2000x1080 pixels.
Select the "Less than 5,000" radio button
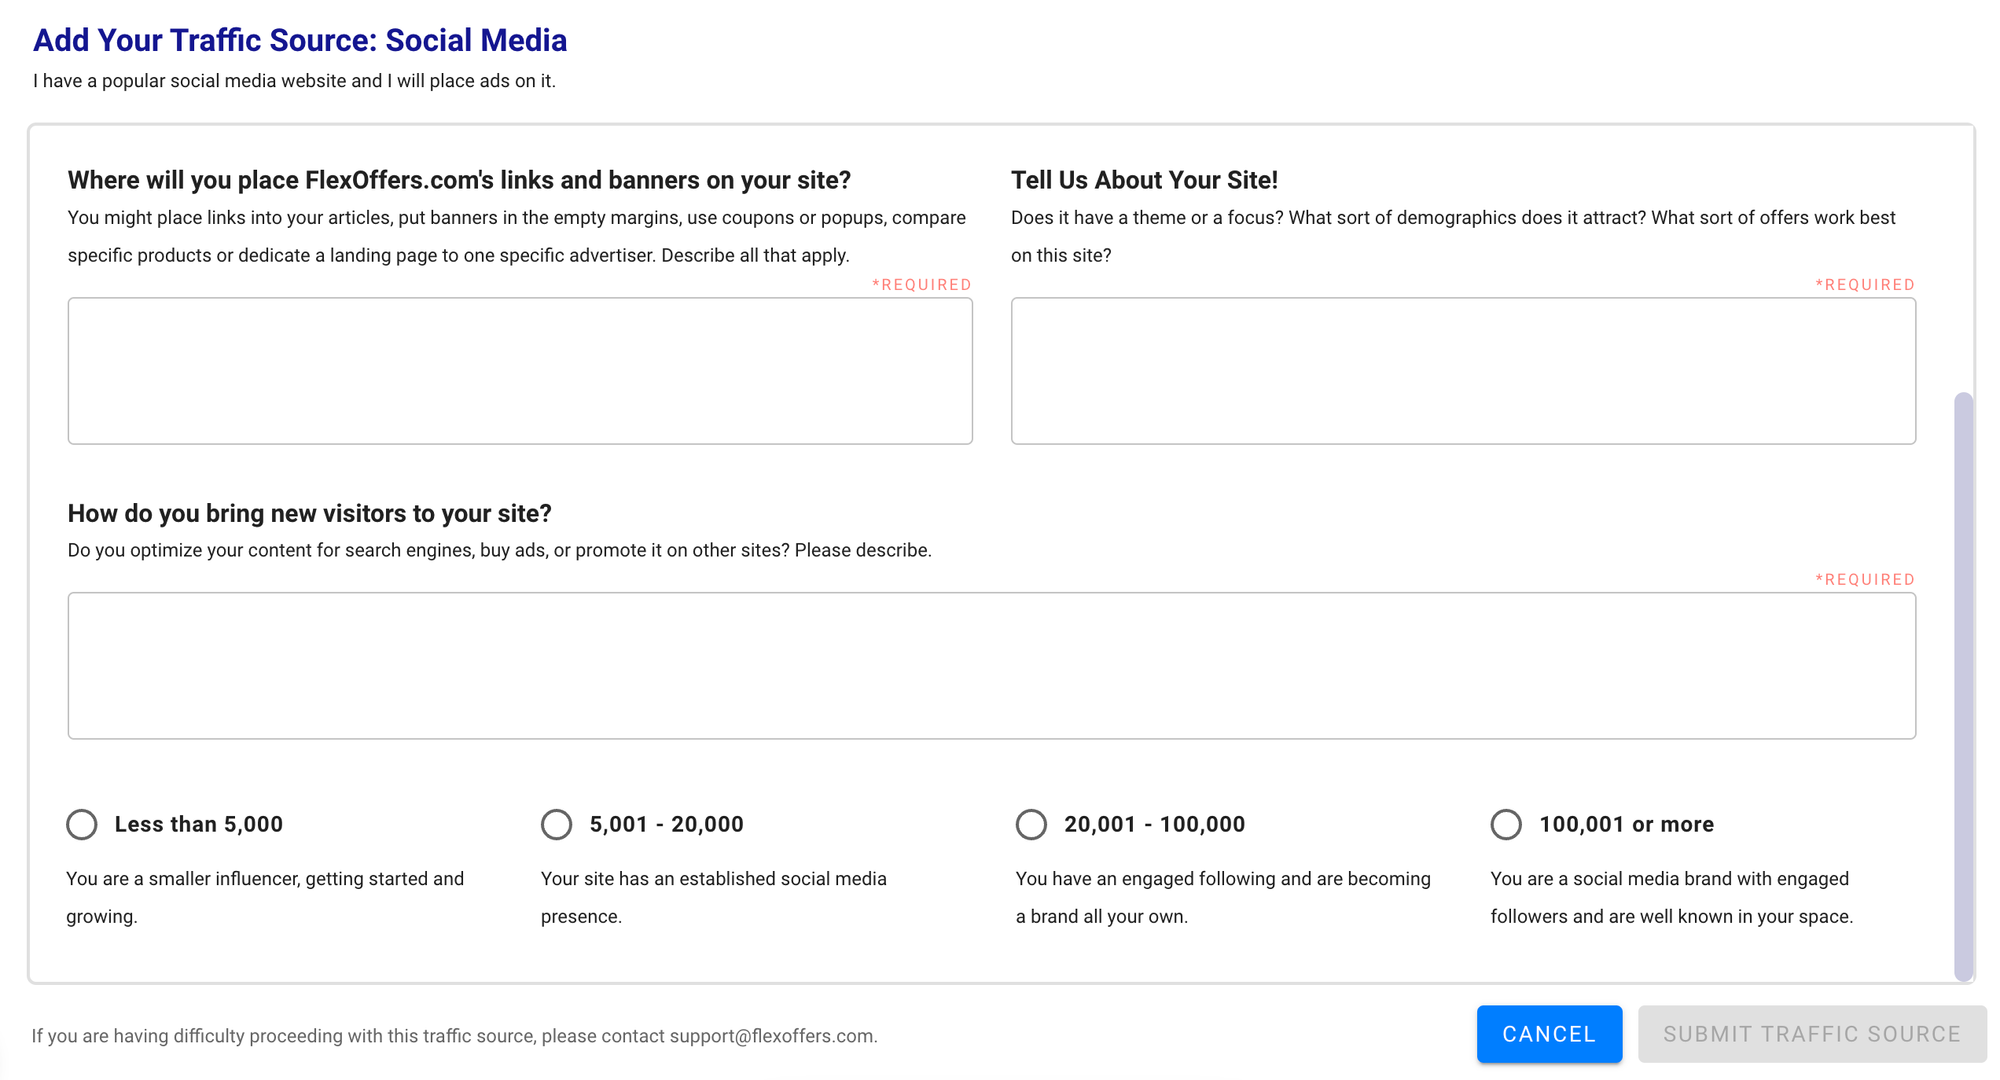pos(82,824)
